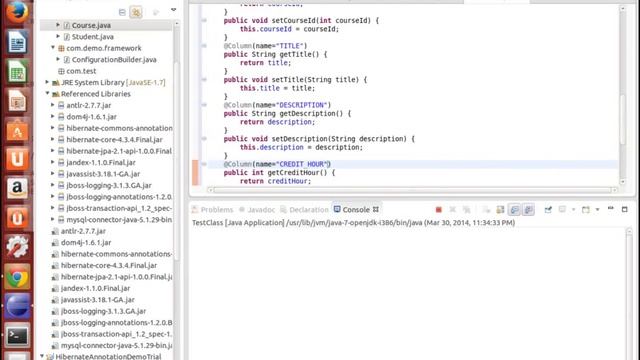640x360 pixels.
Task: Open Display Selected Console dropdown arrow
Action: pos(573,209)
